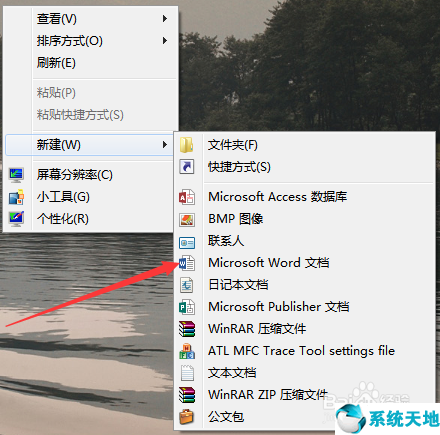Choose ATL MFC Trace Tool settings file
Viewport: 440px width, 435px height.
point(301,351)
